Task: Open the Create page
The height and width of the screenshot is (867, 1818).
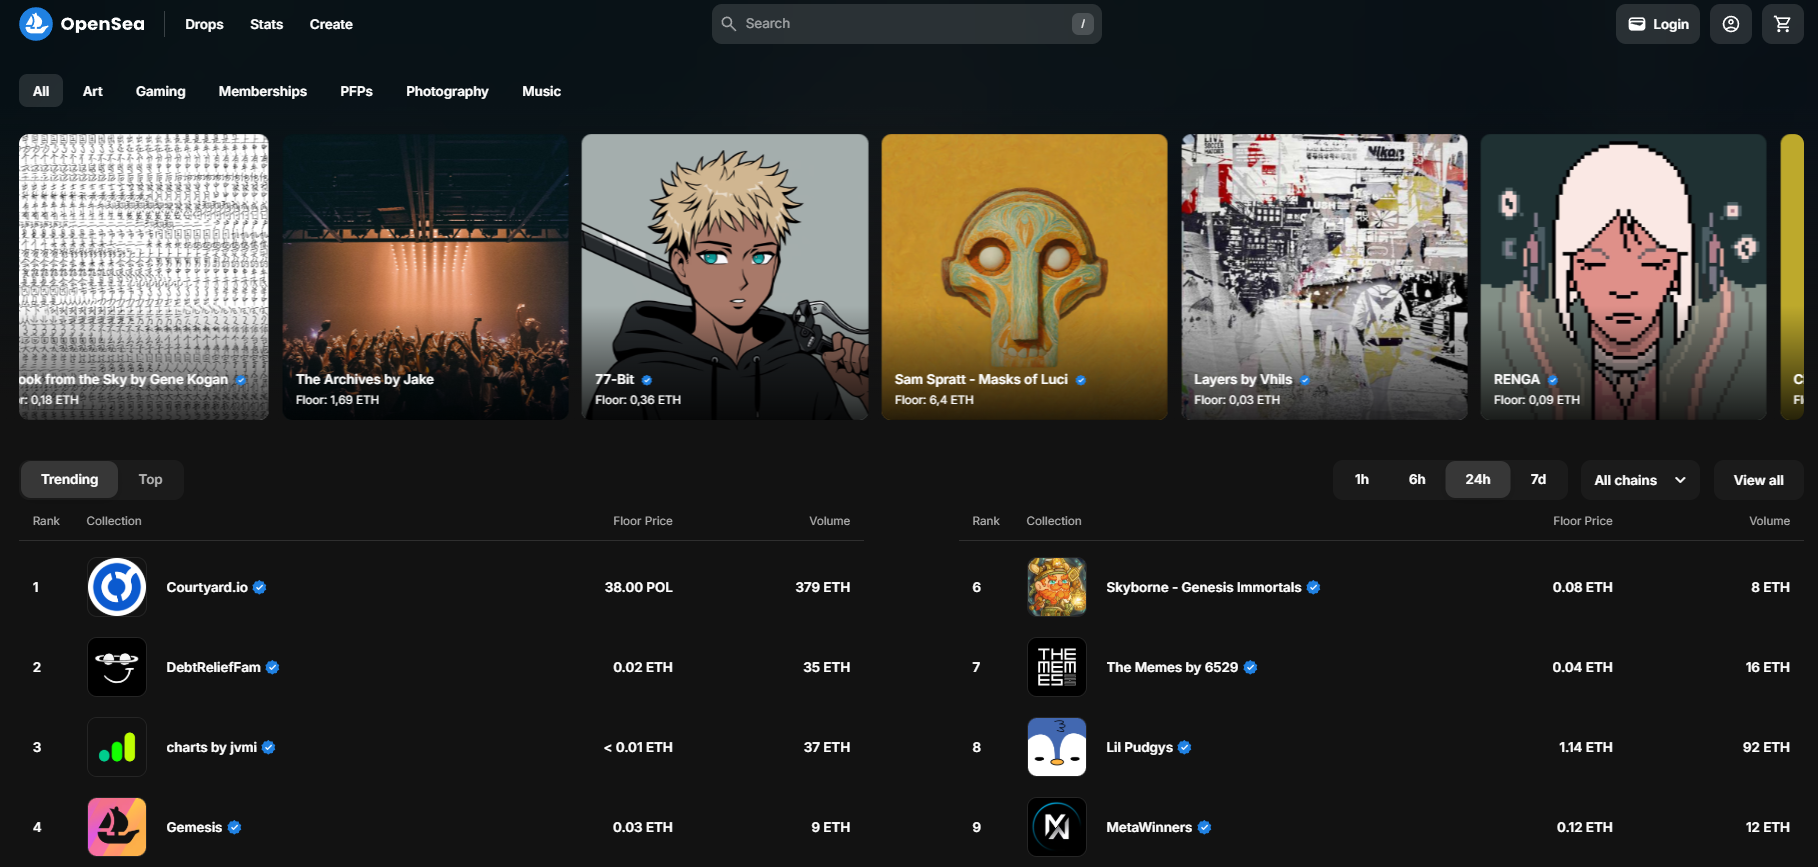Action: (331, 24)
